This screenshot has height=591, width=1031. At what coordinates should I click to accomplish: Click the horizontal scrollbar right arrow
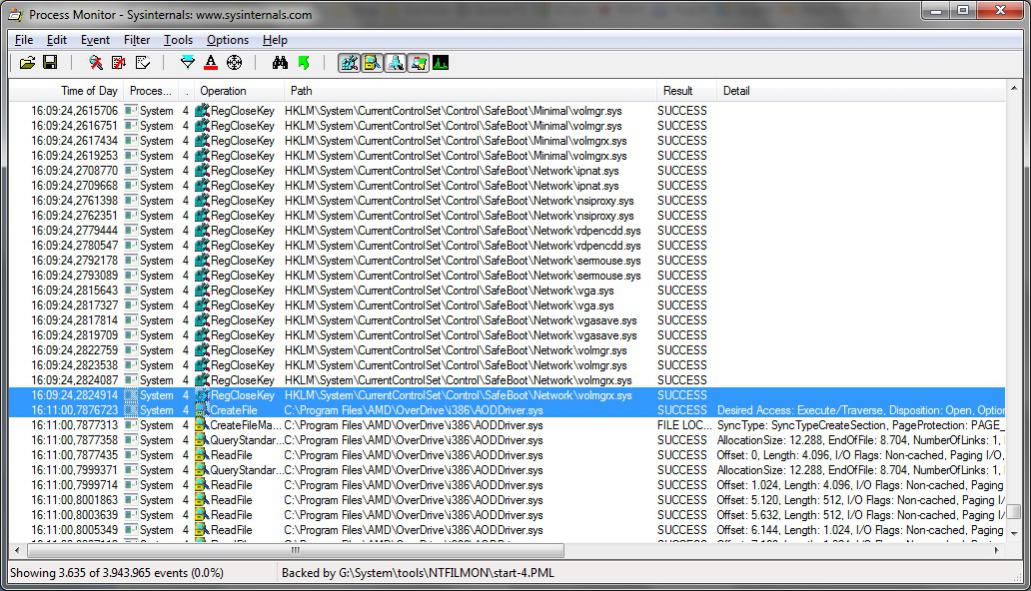coord(997,550)
